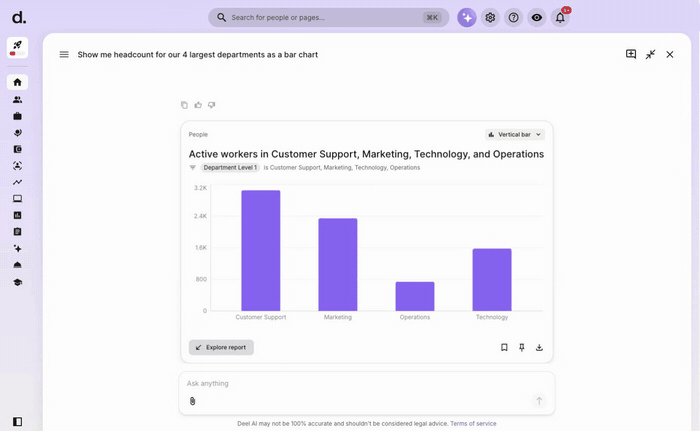This screenshot has width=700, height=431.
Task: Open the service bell icon in sidebar
Action: point(17,265)
